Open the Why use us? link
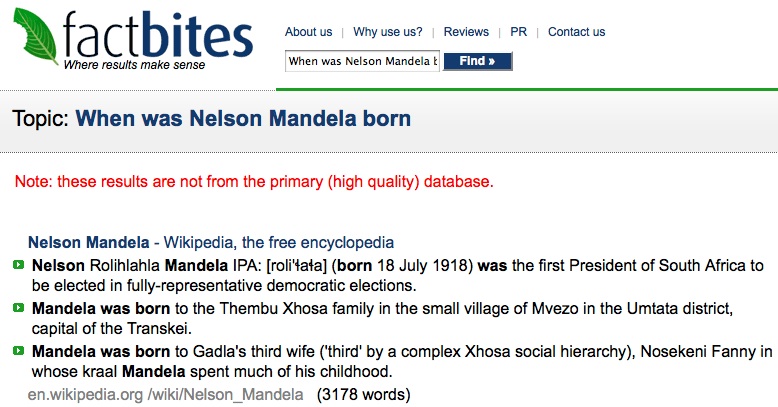The height and width of the screenshot is (407, 778). pos(388,32)
